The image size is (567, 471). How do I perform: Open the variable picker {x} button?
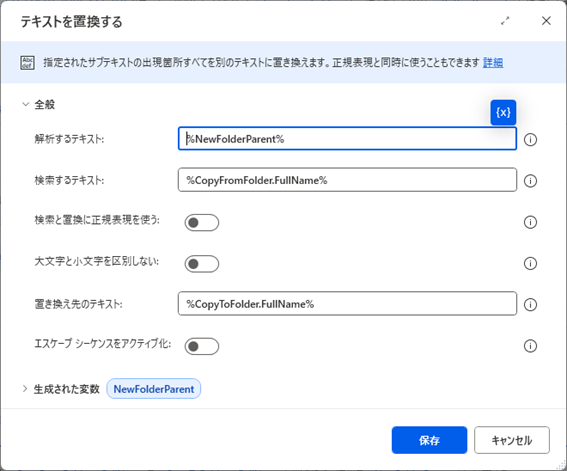pyautogui.click(x=503, y=112)
